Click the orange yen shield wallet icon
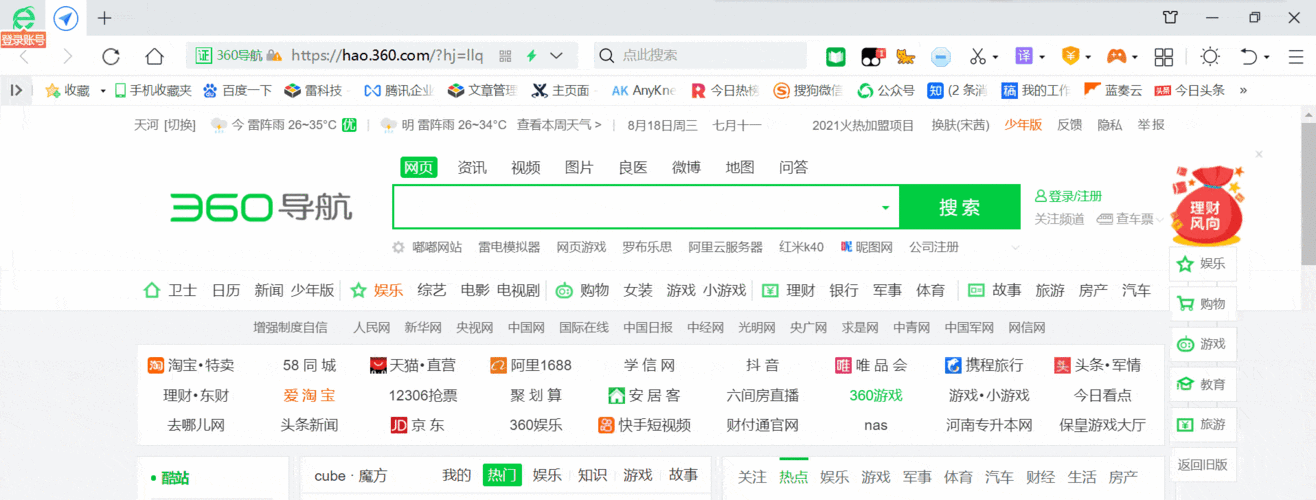The height and width of the screenshot is (500, 1316). tap(1071, 56)
